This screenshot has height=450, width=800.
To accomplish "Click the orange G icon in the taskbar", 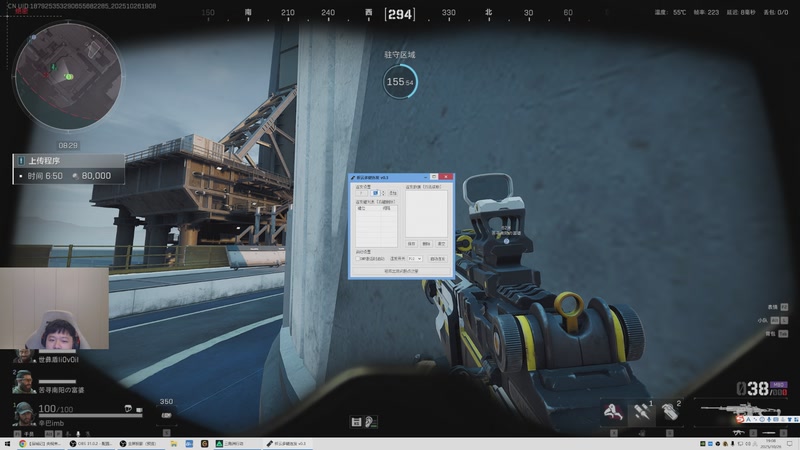I will 205,444.
